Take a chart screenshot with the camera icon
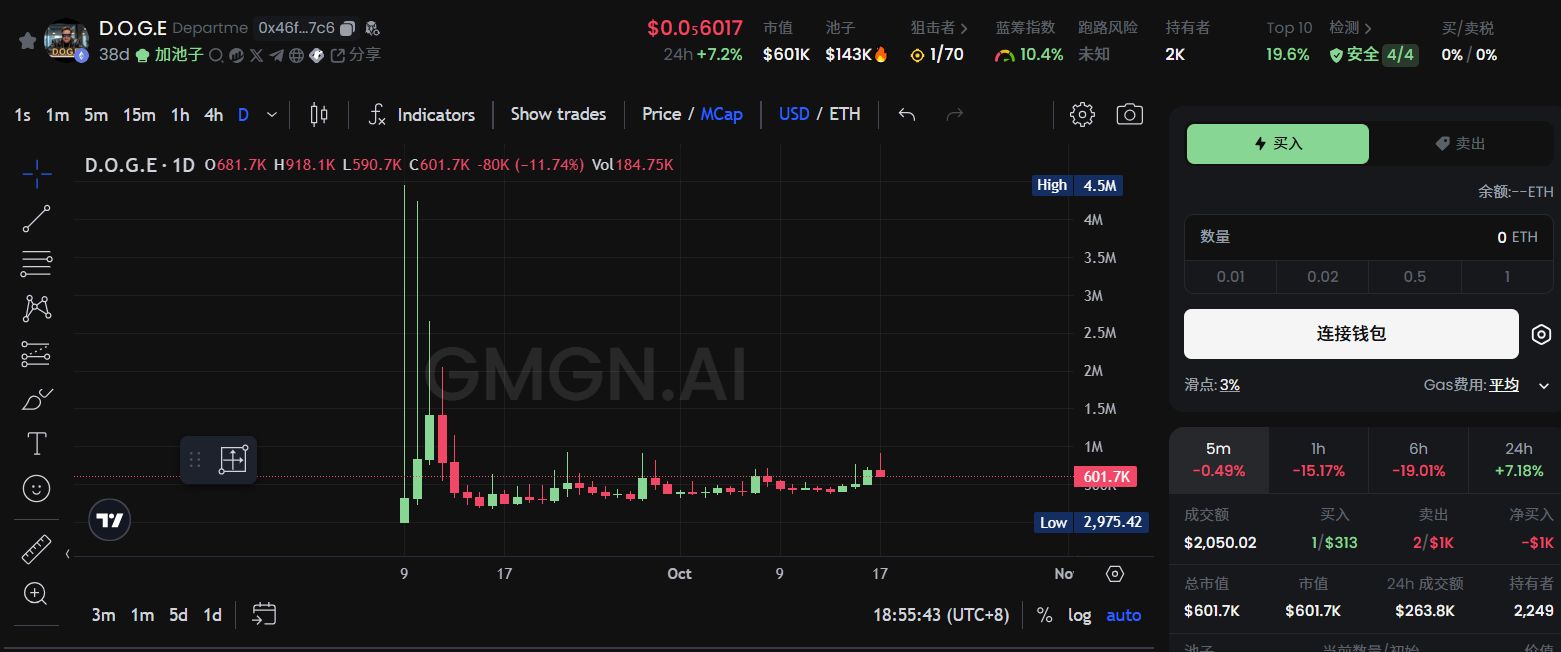The height and width of the screenshot is (652, 1561). pyautogui.click(x=1129, y=114)
